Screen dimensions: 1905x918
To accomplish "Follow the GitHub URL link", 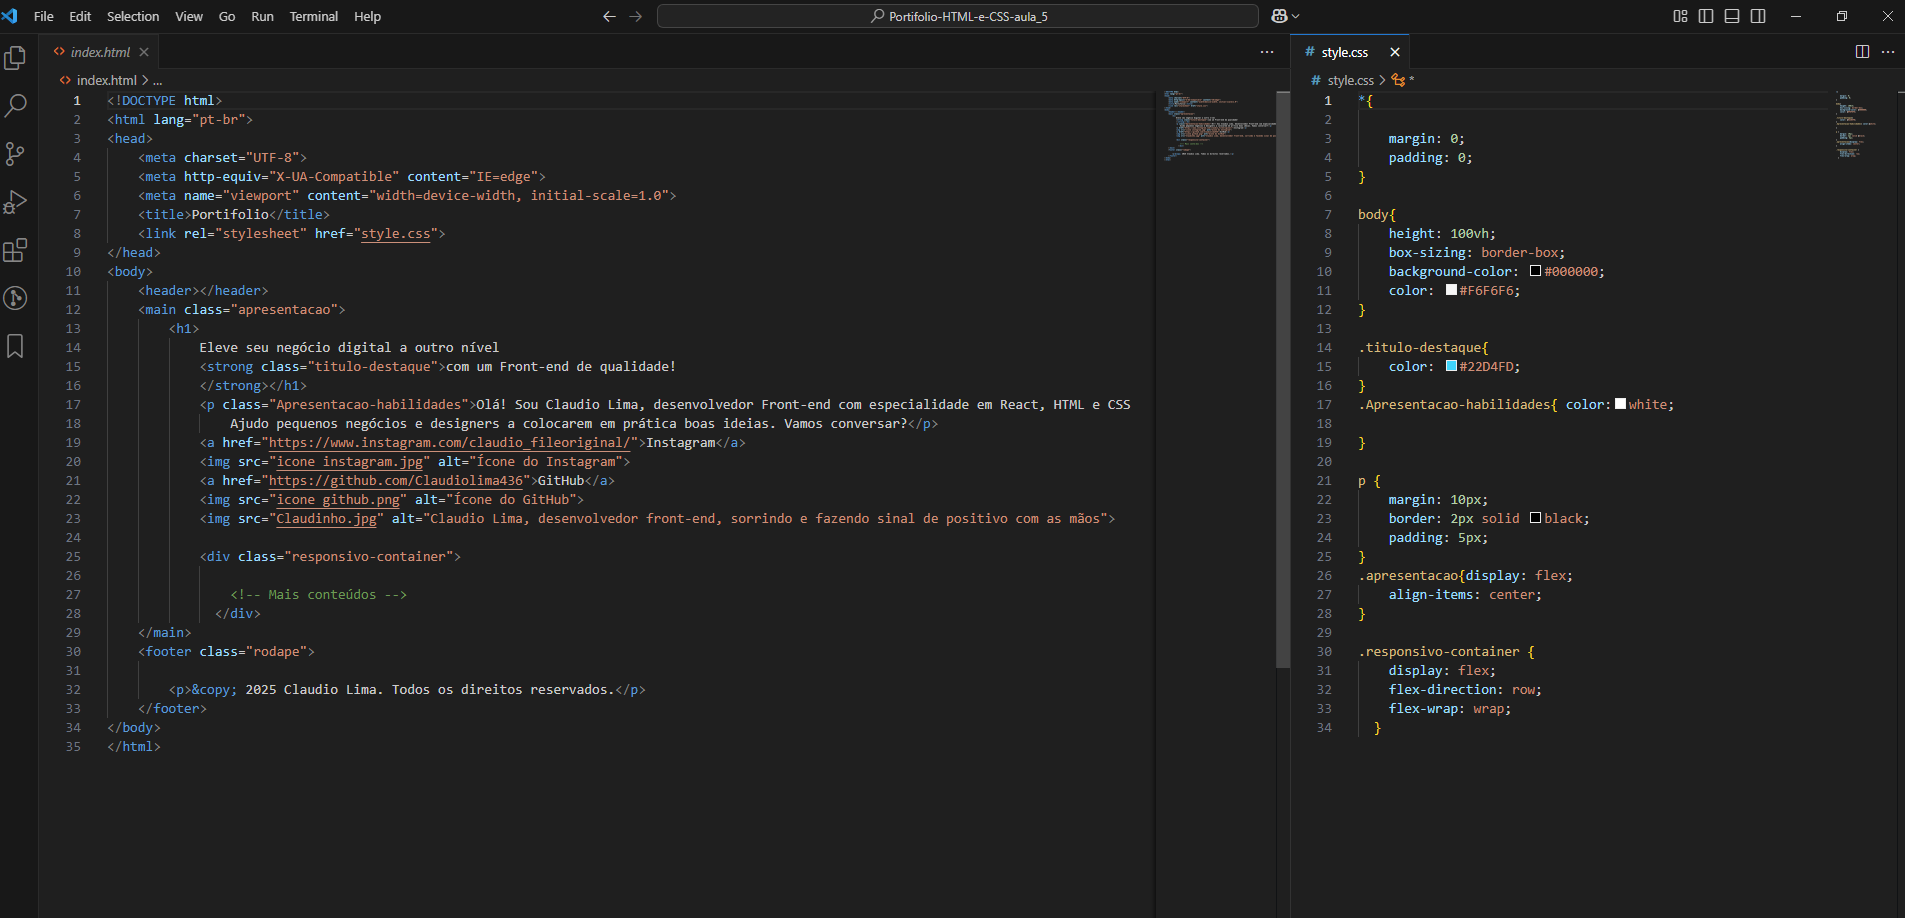I will (x=396, y=480).
